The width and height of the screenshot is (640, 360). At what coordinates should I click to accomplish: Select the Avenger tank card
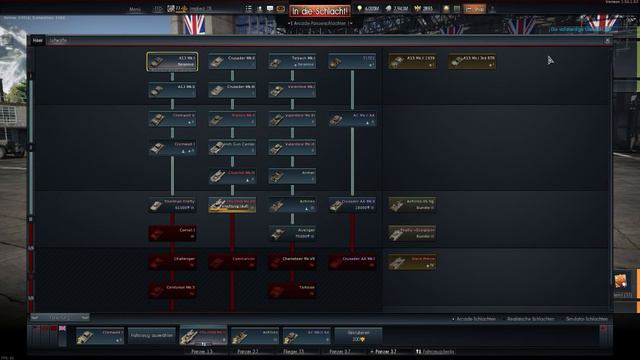(292, 233)
